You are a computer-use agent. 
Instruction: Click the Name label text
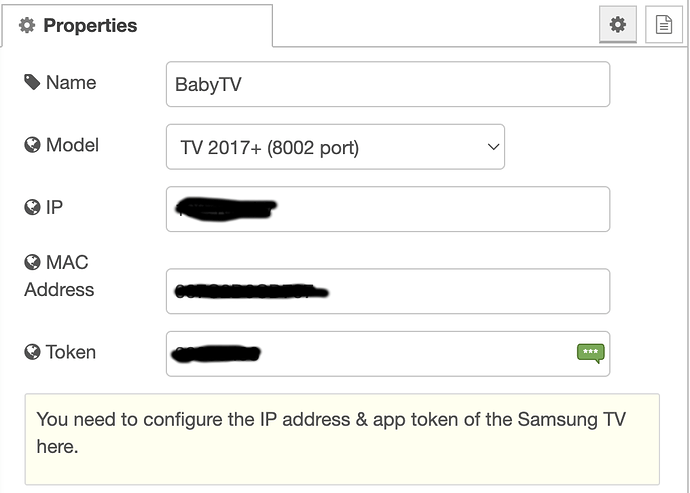(x=71, y=82)
